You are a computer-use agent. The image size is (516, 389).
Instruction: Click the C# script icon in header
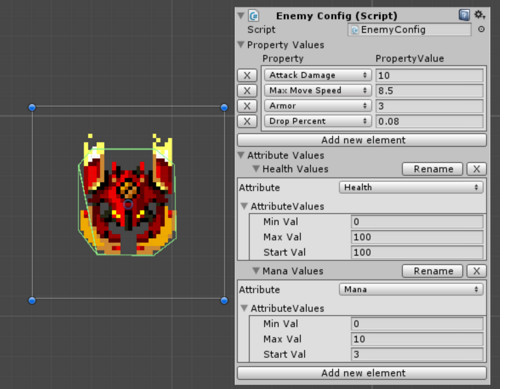(x=254, y=16)
